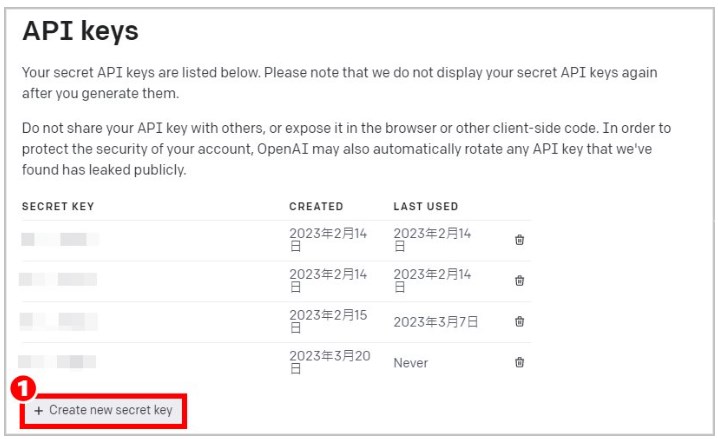Click the 2023年3月20日 created date
The width and height of the screenshot is (718, 439).
click(x=328, y=362)
